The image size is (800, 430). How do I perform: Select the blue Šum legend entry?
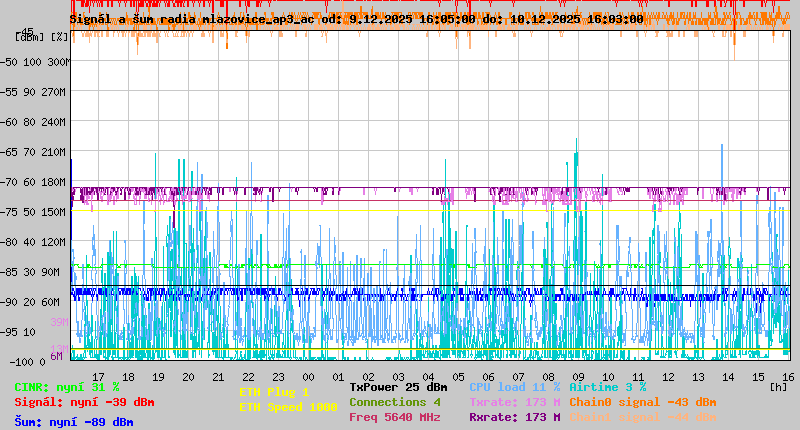coord(74,422)
